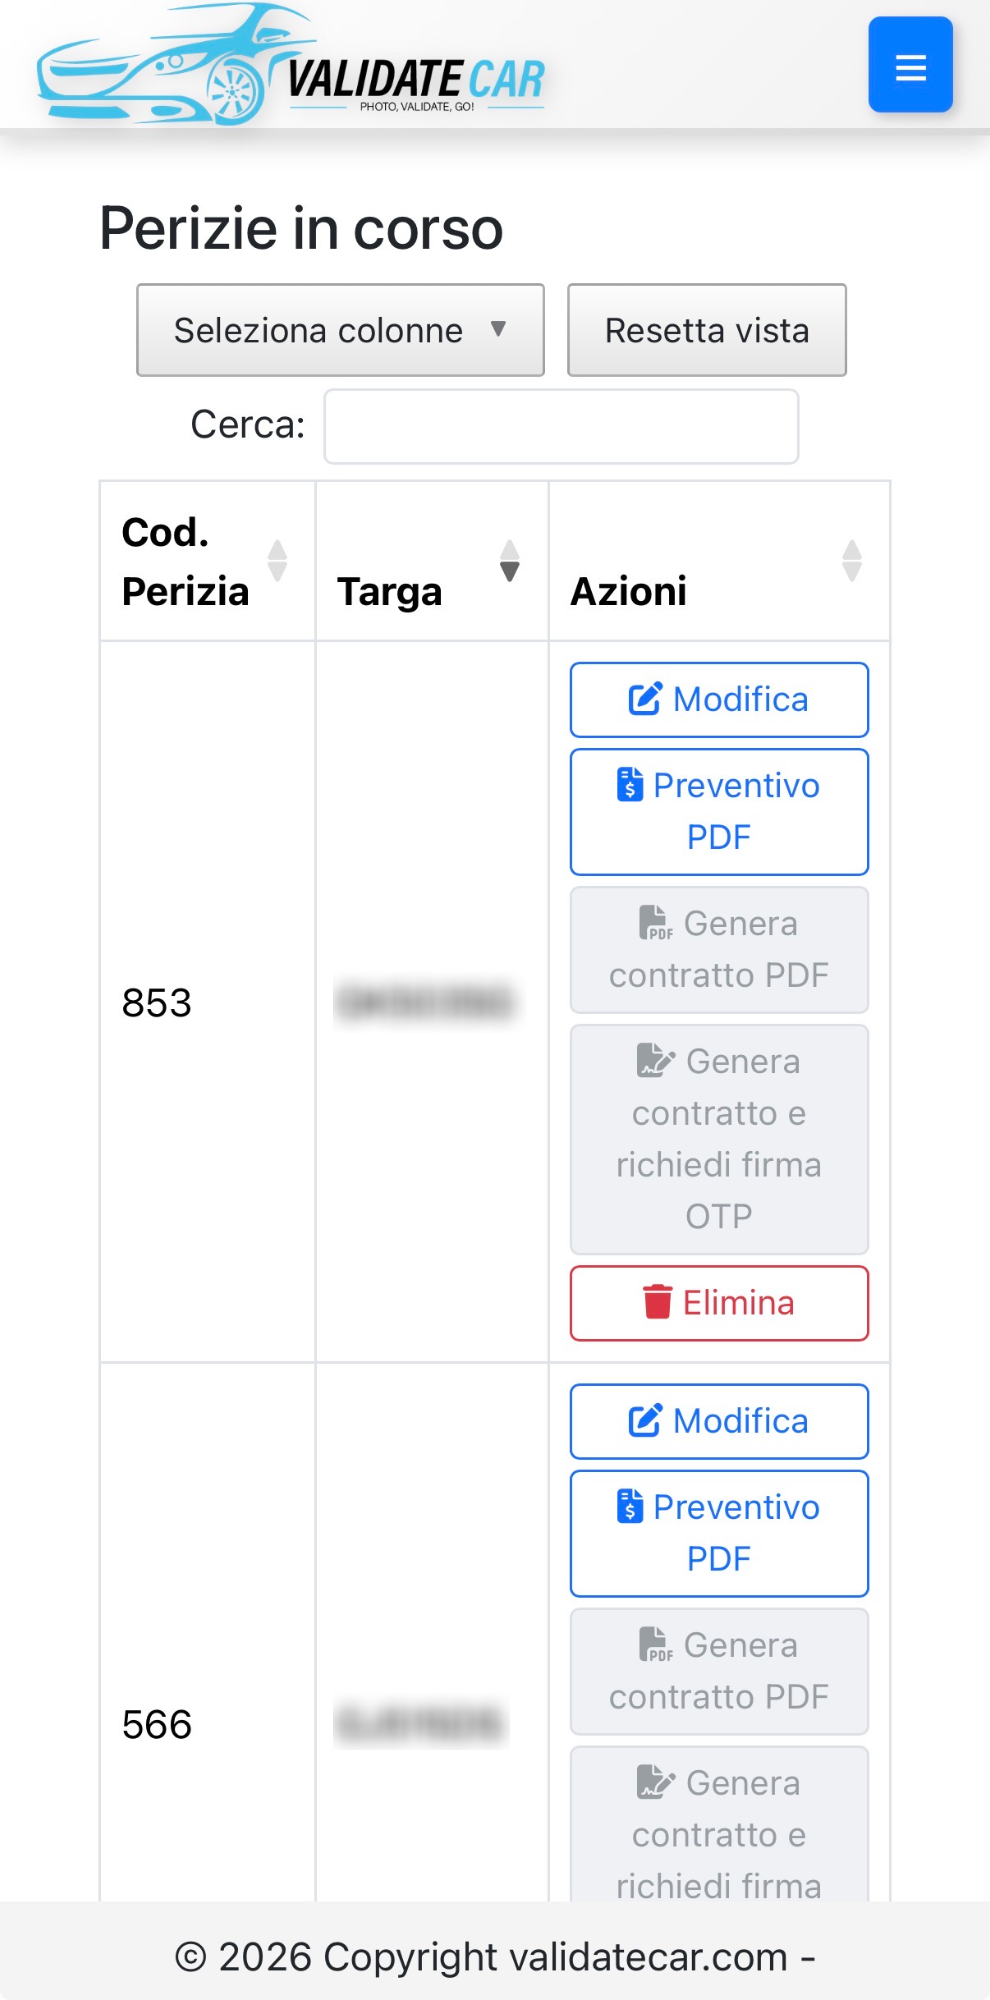
Task: Open the hamburger navigation menu
Action: [x=909, y=64]
